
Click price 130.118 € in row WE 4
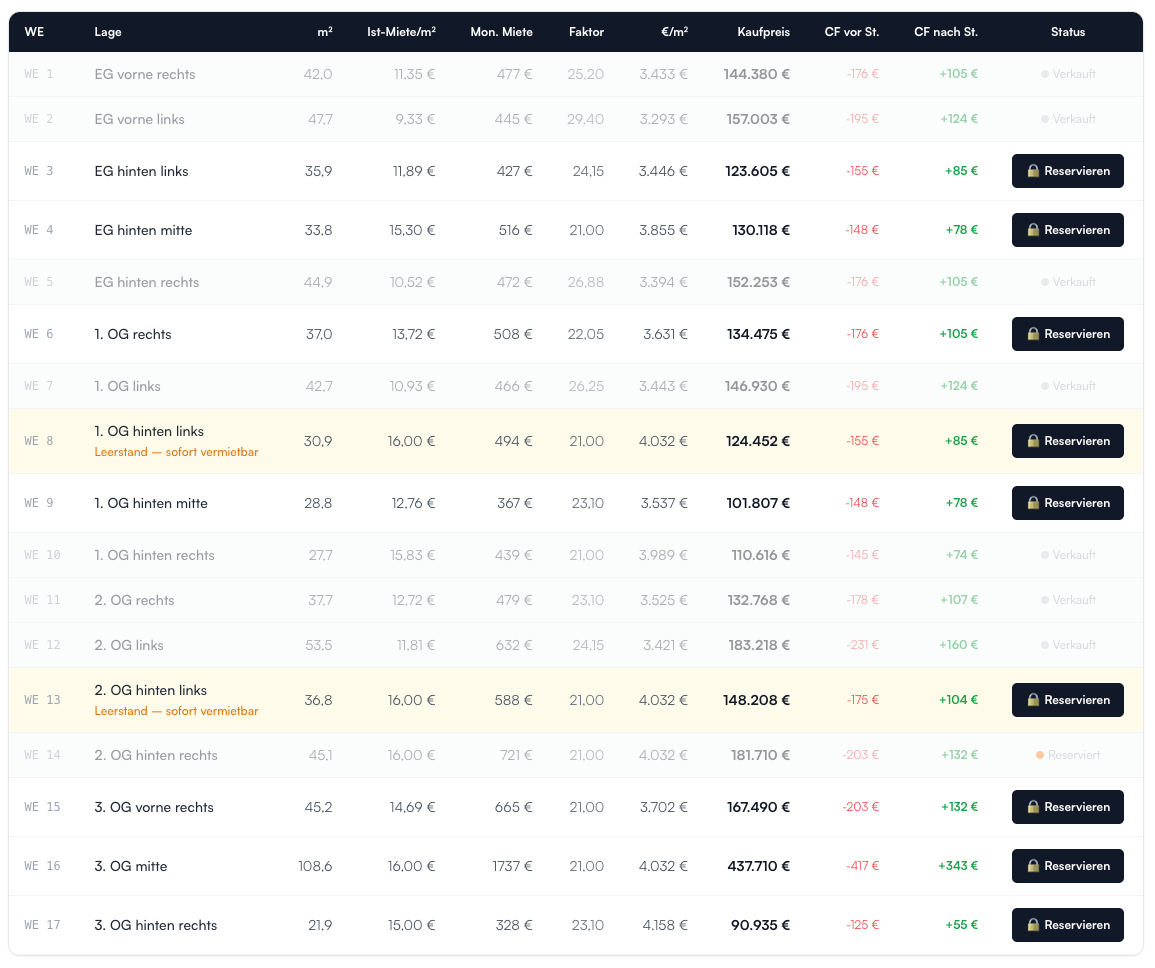click(x=761, y=230)
